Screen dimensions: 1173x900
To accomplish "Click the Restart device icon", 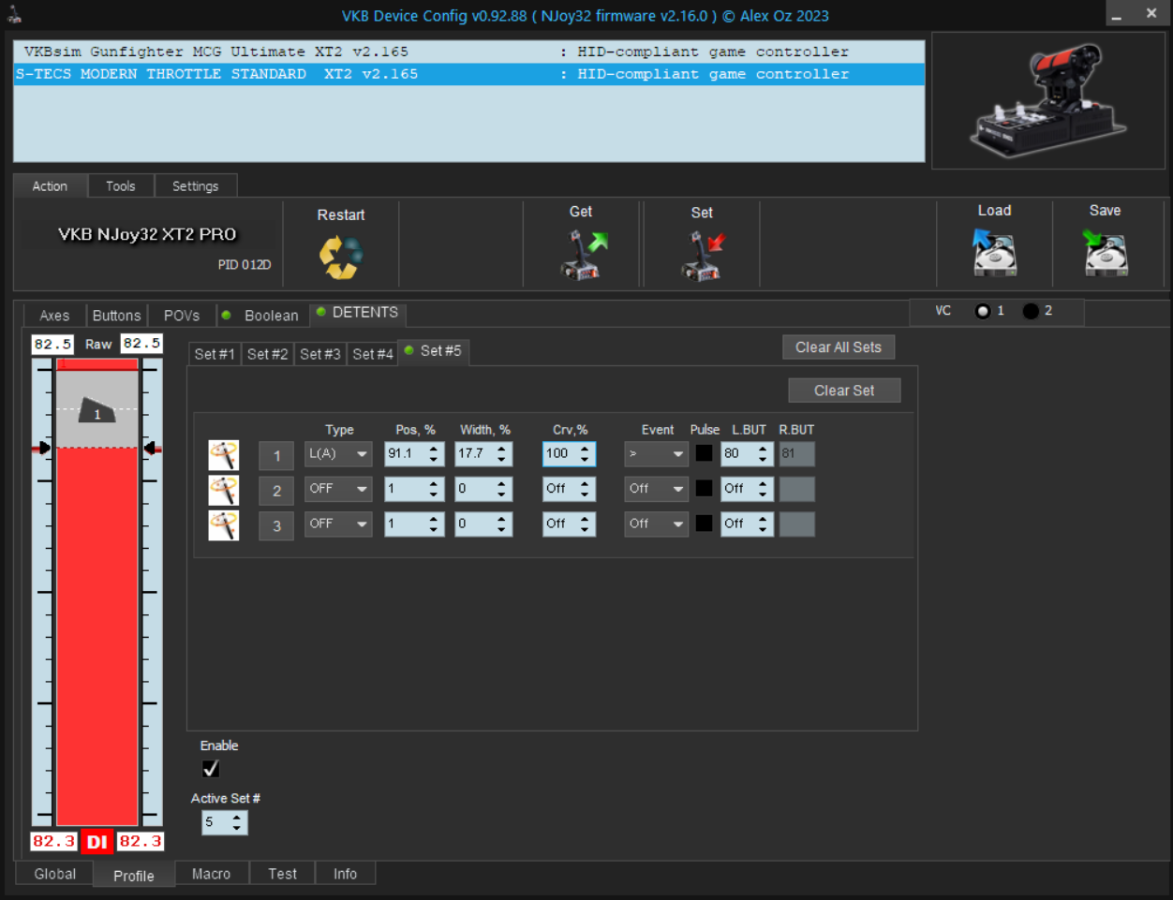I will (341, 257).
